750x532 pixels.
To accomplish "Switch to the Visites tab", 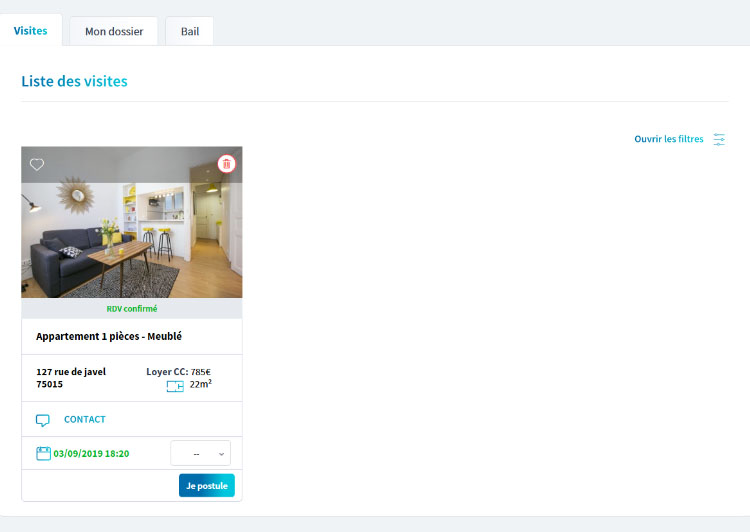I will point(31,30).
